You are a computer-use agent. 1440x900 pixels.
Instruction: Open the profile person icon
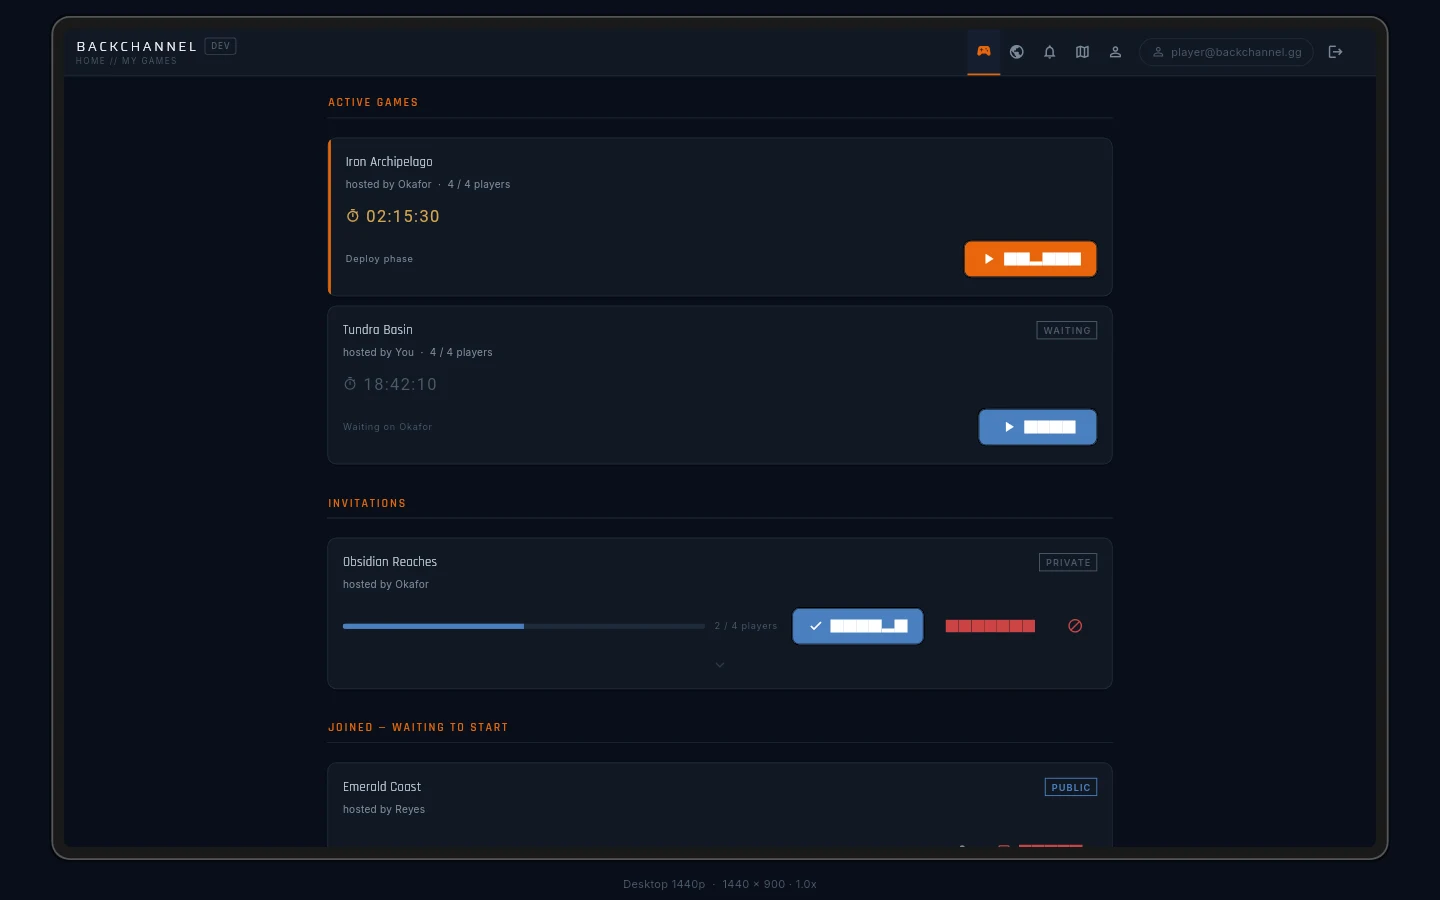point(1115,52)
